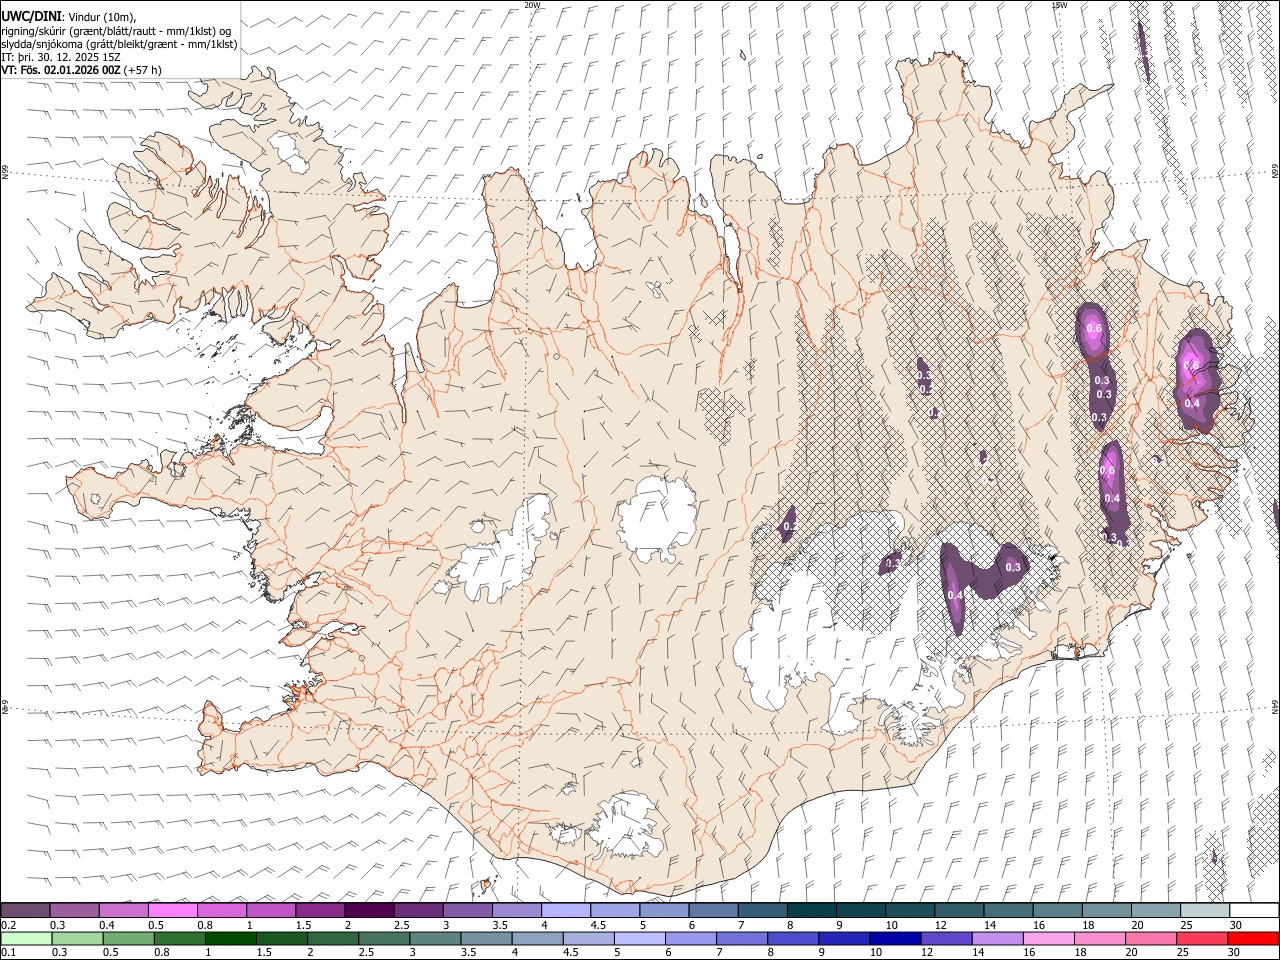This screenshot has width=1280, height=960.
Task: Click the 'VT: Fös. 02.01.2026 00Z (+57 h)' line
Action: point(81,70)
